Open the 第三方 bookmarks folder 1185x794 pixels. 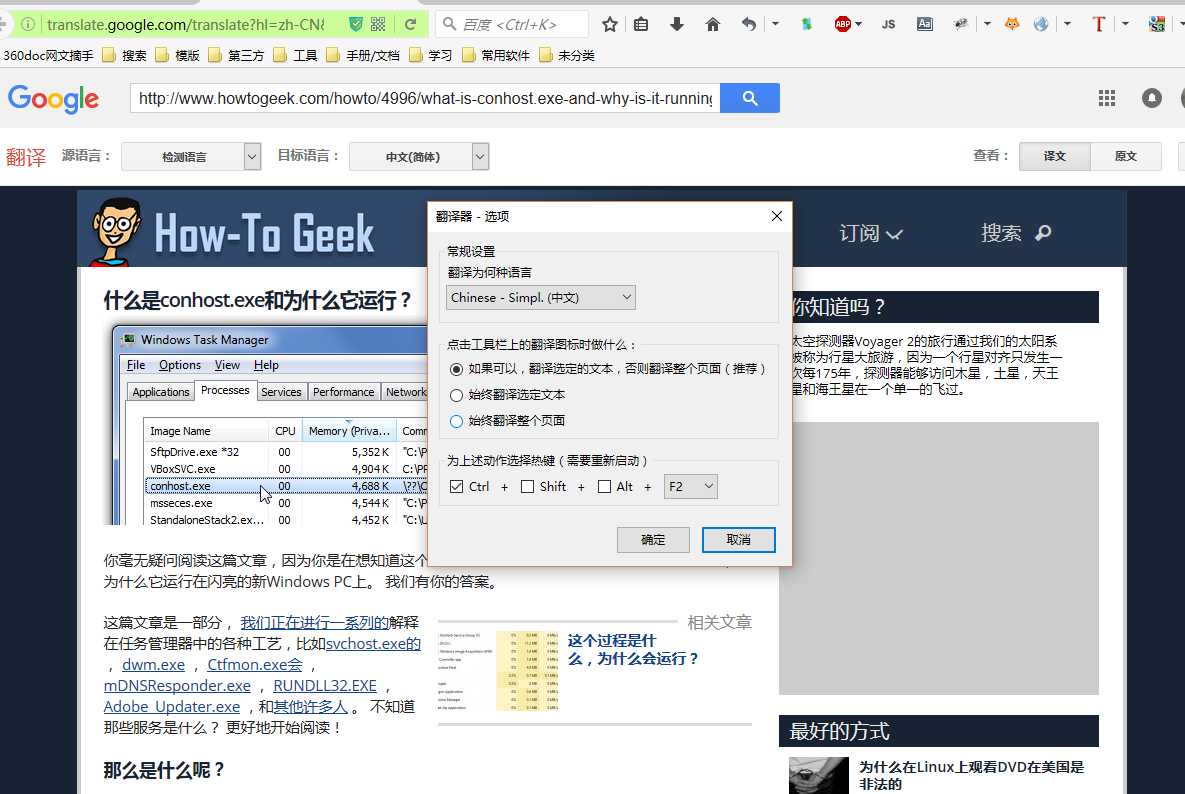[237, 55]
